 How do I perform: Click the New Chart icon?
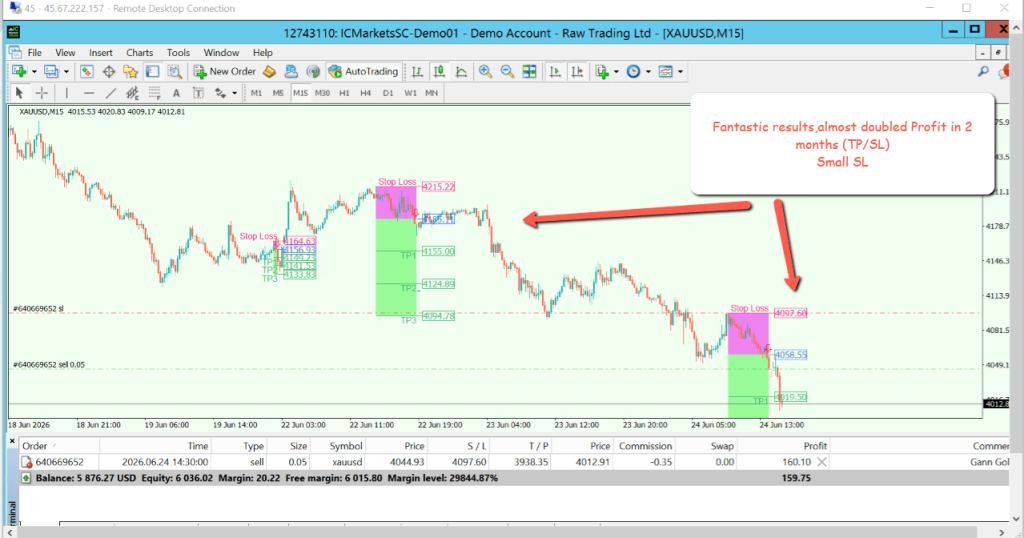[19, 72]
